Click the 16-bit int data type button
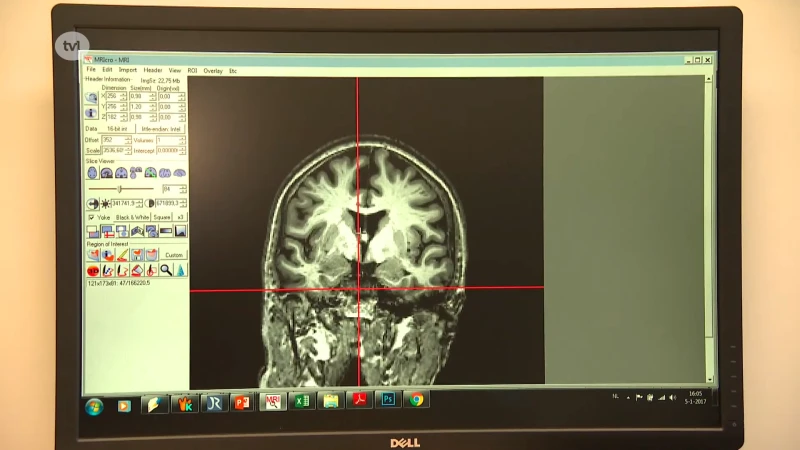The height and width of the screenshot is (450, 800). (x=117, y=129)
